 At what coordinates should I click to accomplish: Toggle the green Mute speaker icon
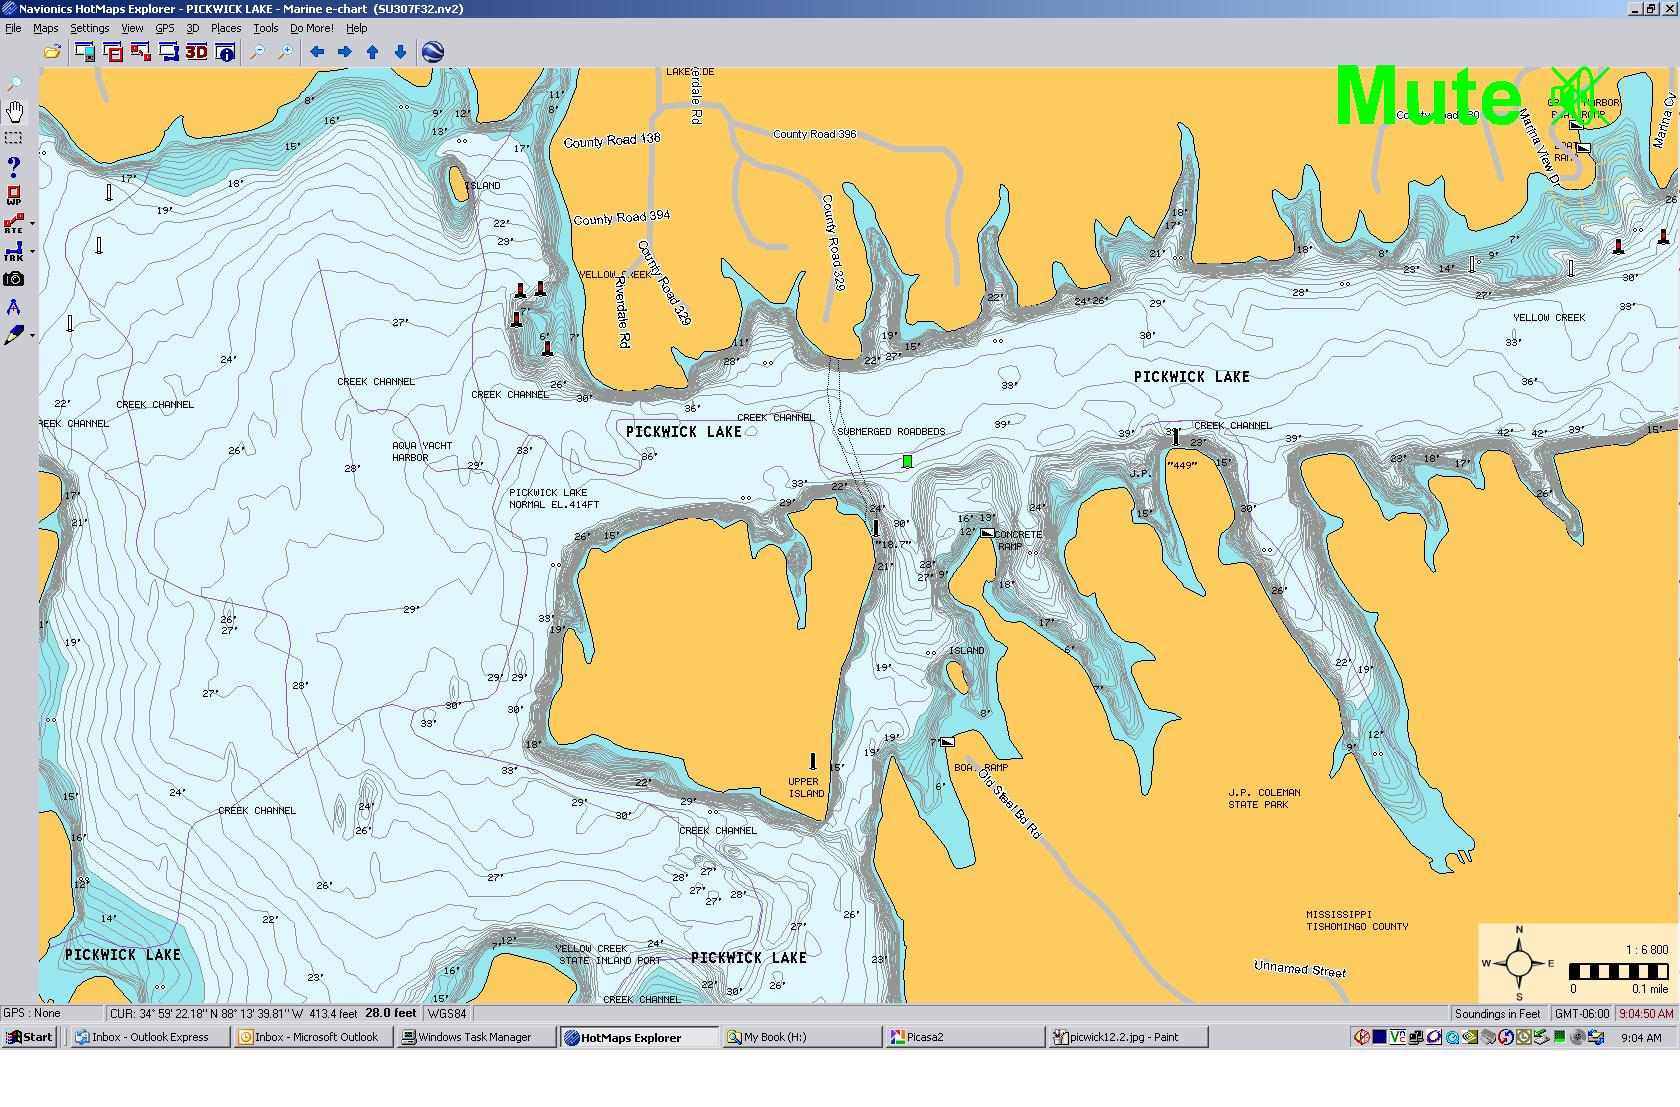[1577, 96]
